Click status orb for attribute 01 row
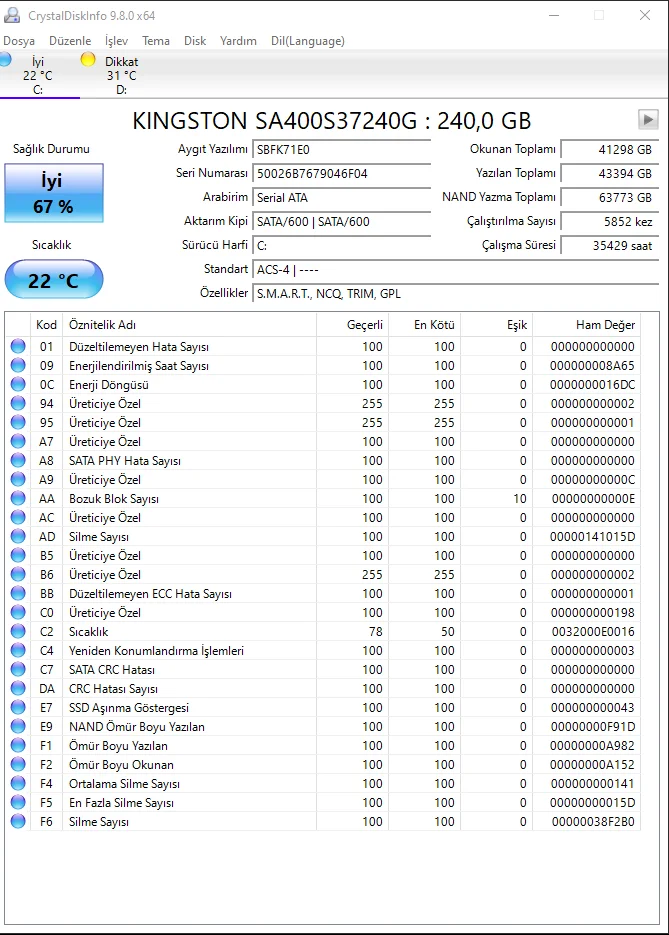This screenshot has width=669, height=935. pyautogui.click(x=18, y=346)
